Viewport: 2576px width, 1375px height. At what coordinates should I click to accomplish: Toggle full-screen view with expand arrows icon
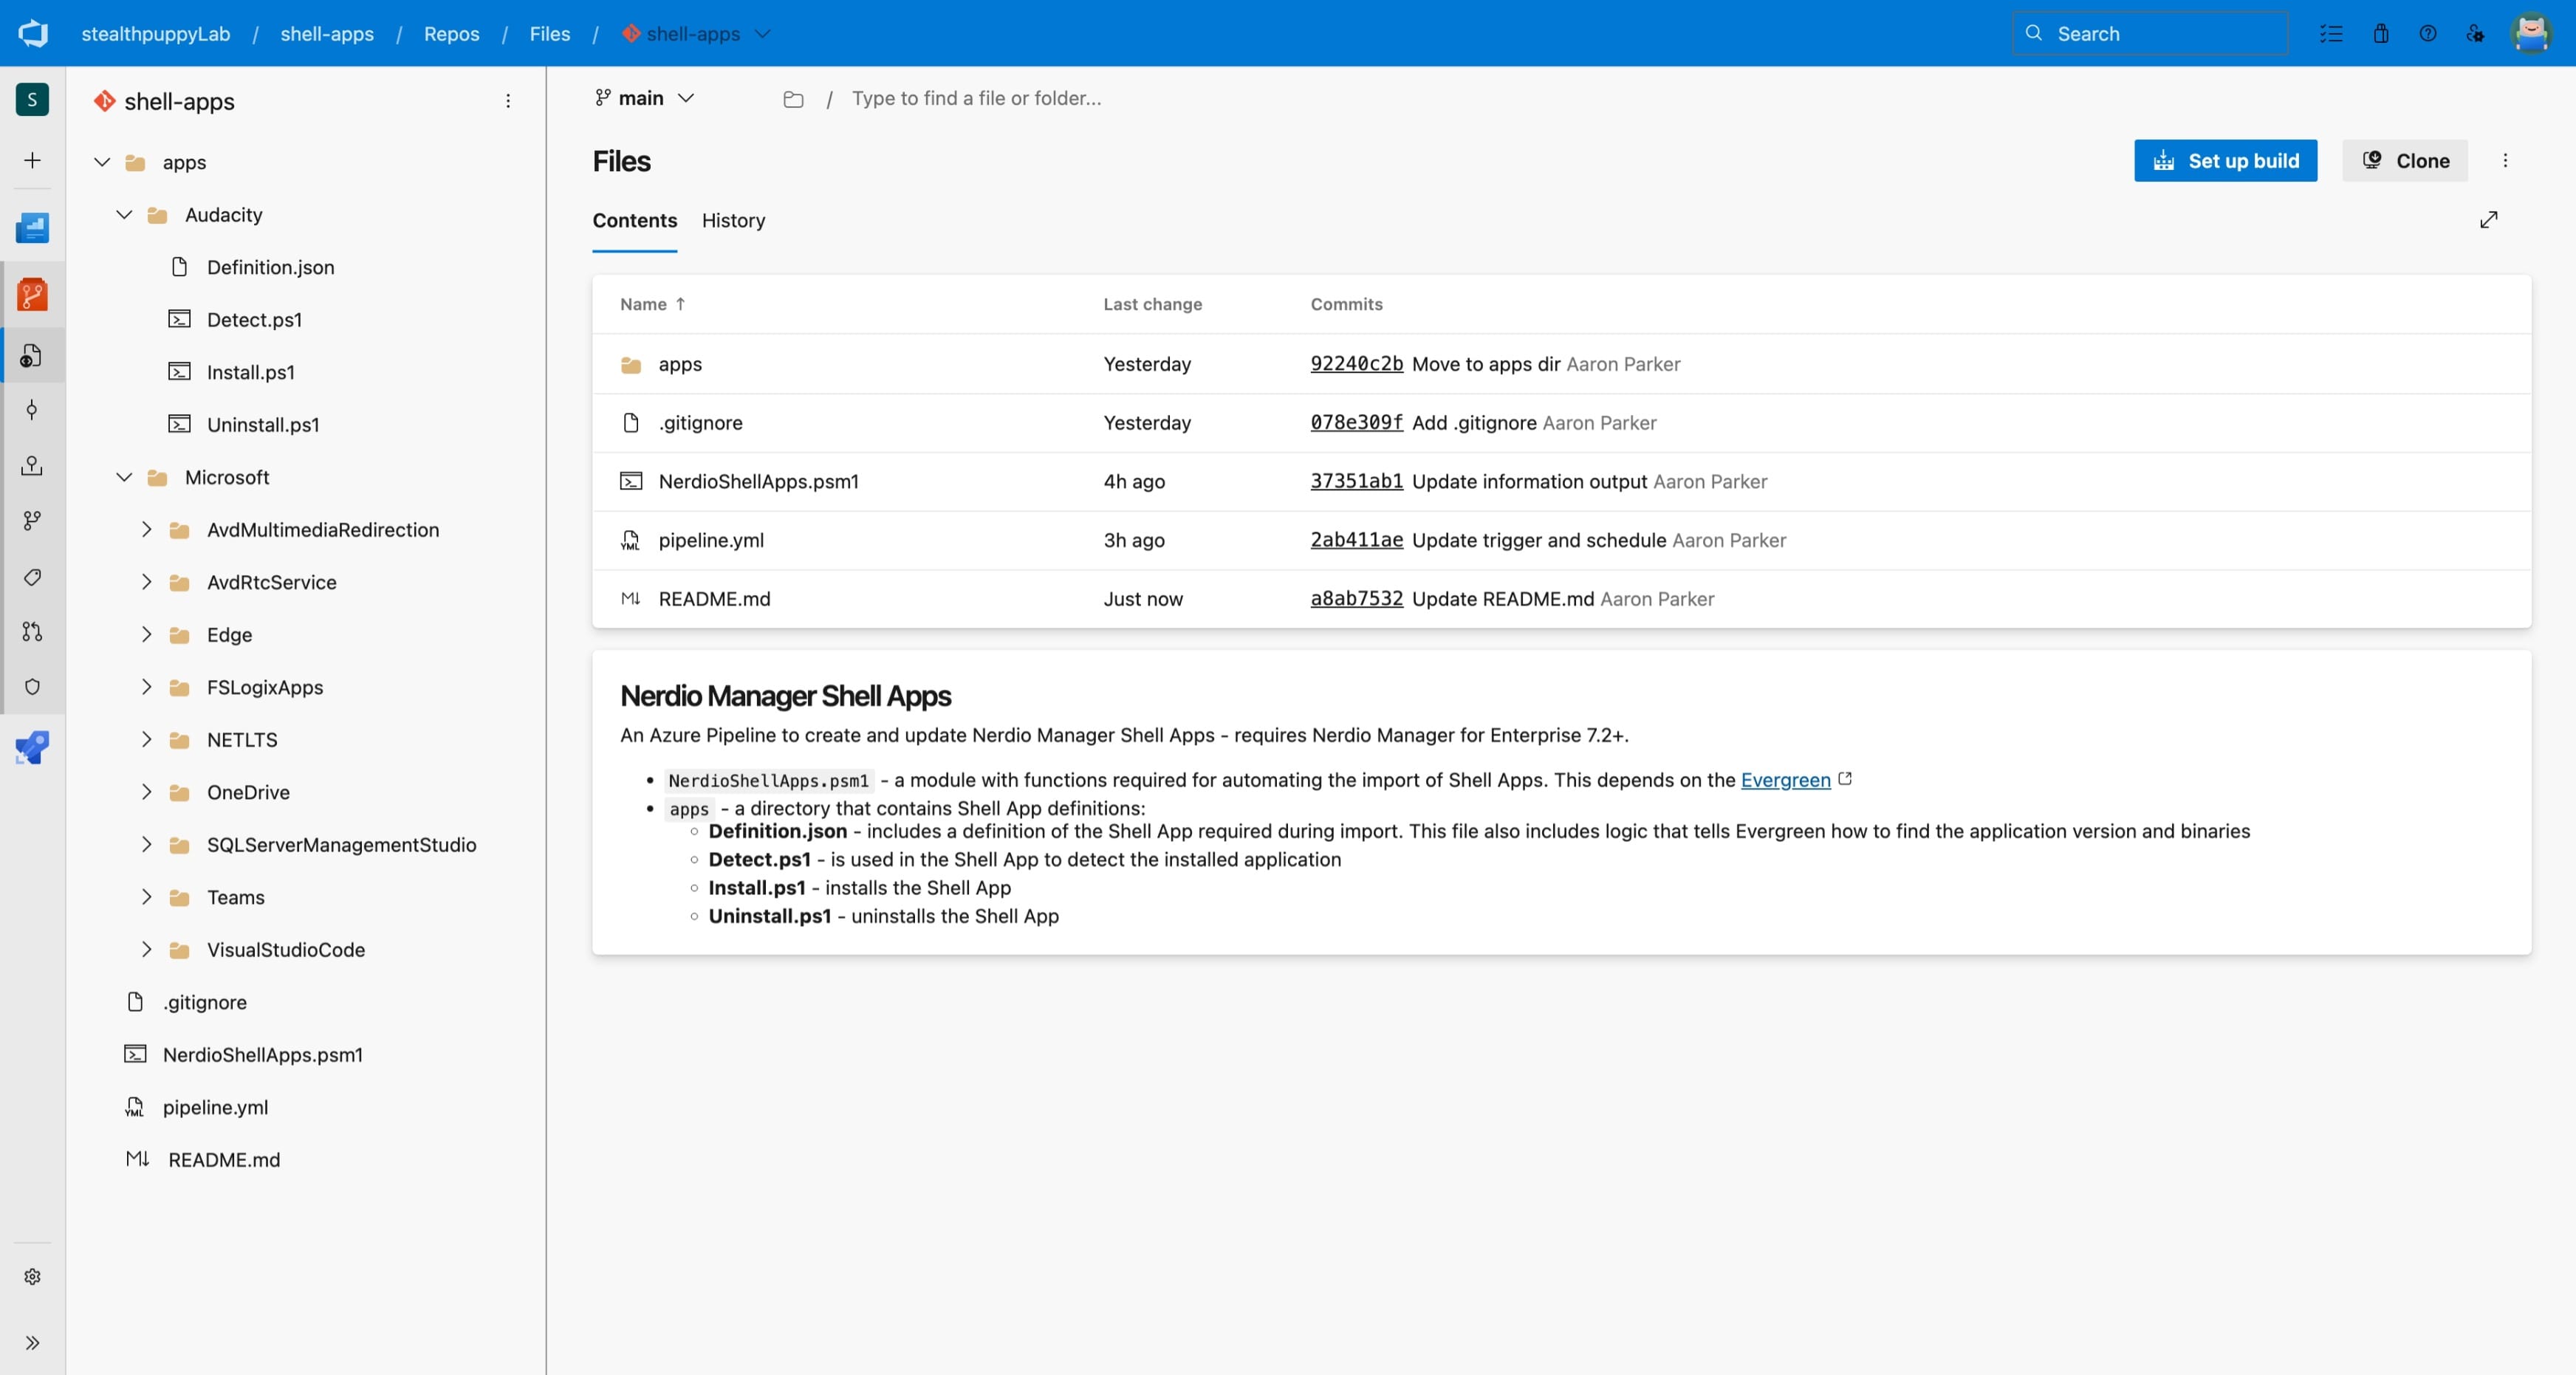[x=2489, y=220]
